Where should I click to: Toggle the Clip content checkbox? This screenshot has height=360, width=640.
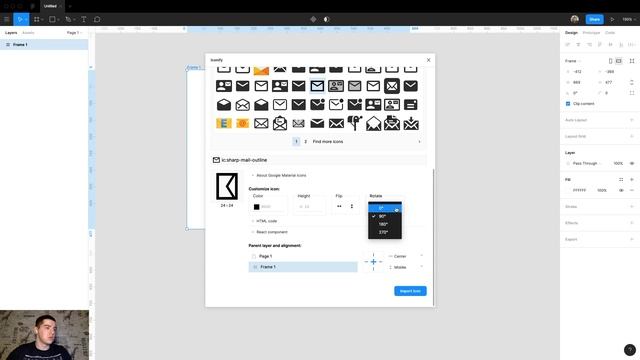(x=568, y=104)
